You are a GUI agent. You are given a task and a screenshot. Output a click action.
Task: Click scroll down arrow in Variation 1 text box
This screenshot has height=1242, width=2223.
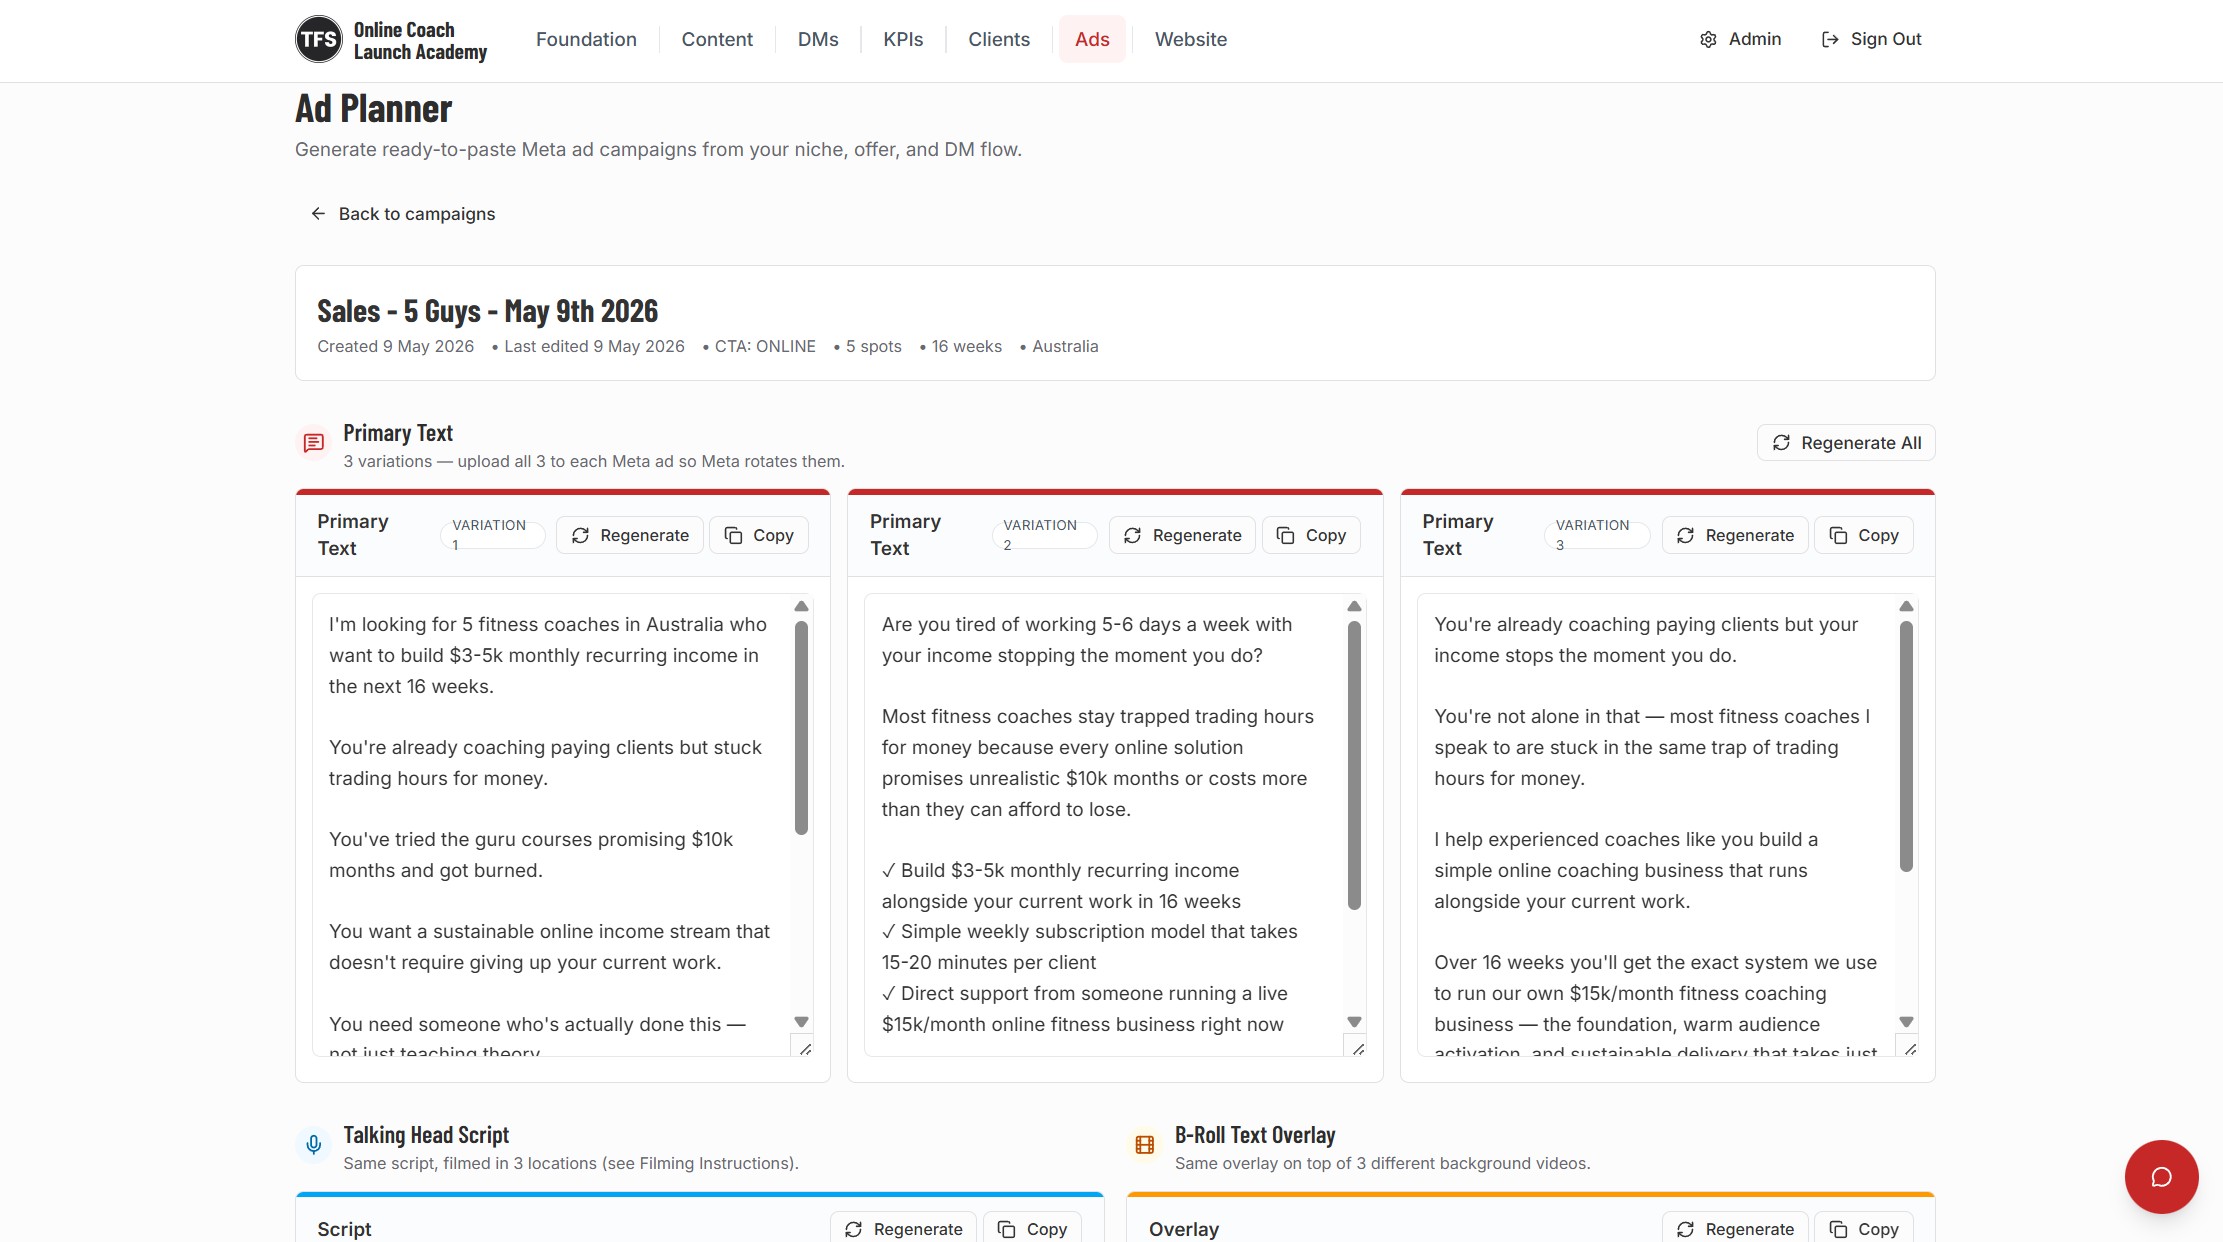[801, 1022]
